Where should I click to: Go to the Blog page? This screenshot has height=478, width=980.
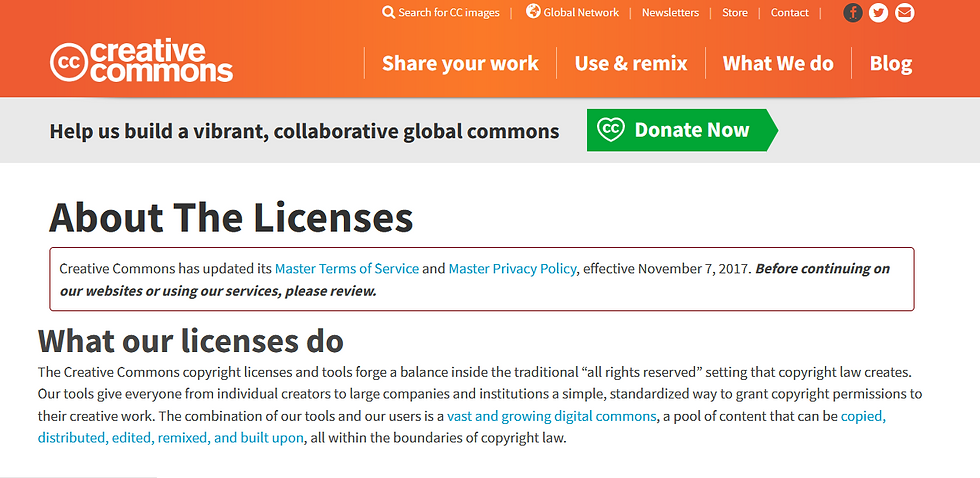pyautogui.click(x=891, y=63)
